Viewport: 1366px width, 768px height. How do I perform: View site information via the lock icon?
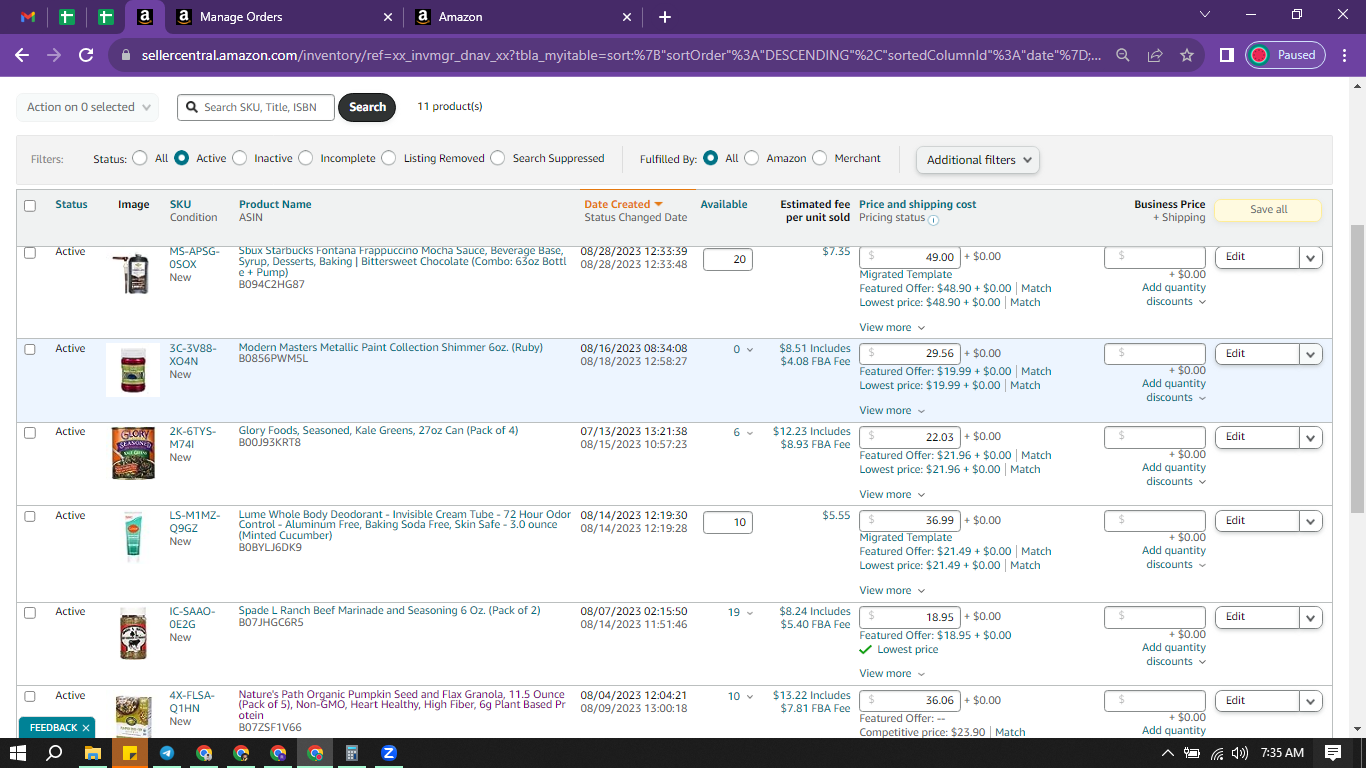tap(125, 56)
